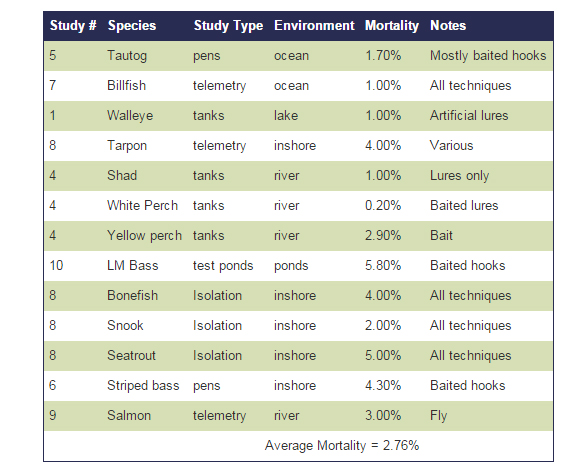The width and height of the screenshot is (579, 476).
Task: Select the Tautog species cell
Action: 127,56
